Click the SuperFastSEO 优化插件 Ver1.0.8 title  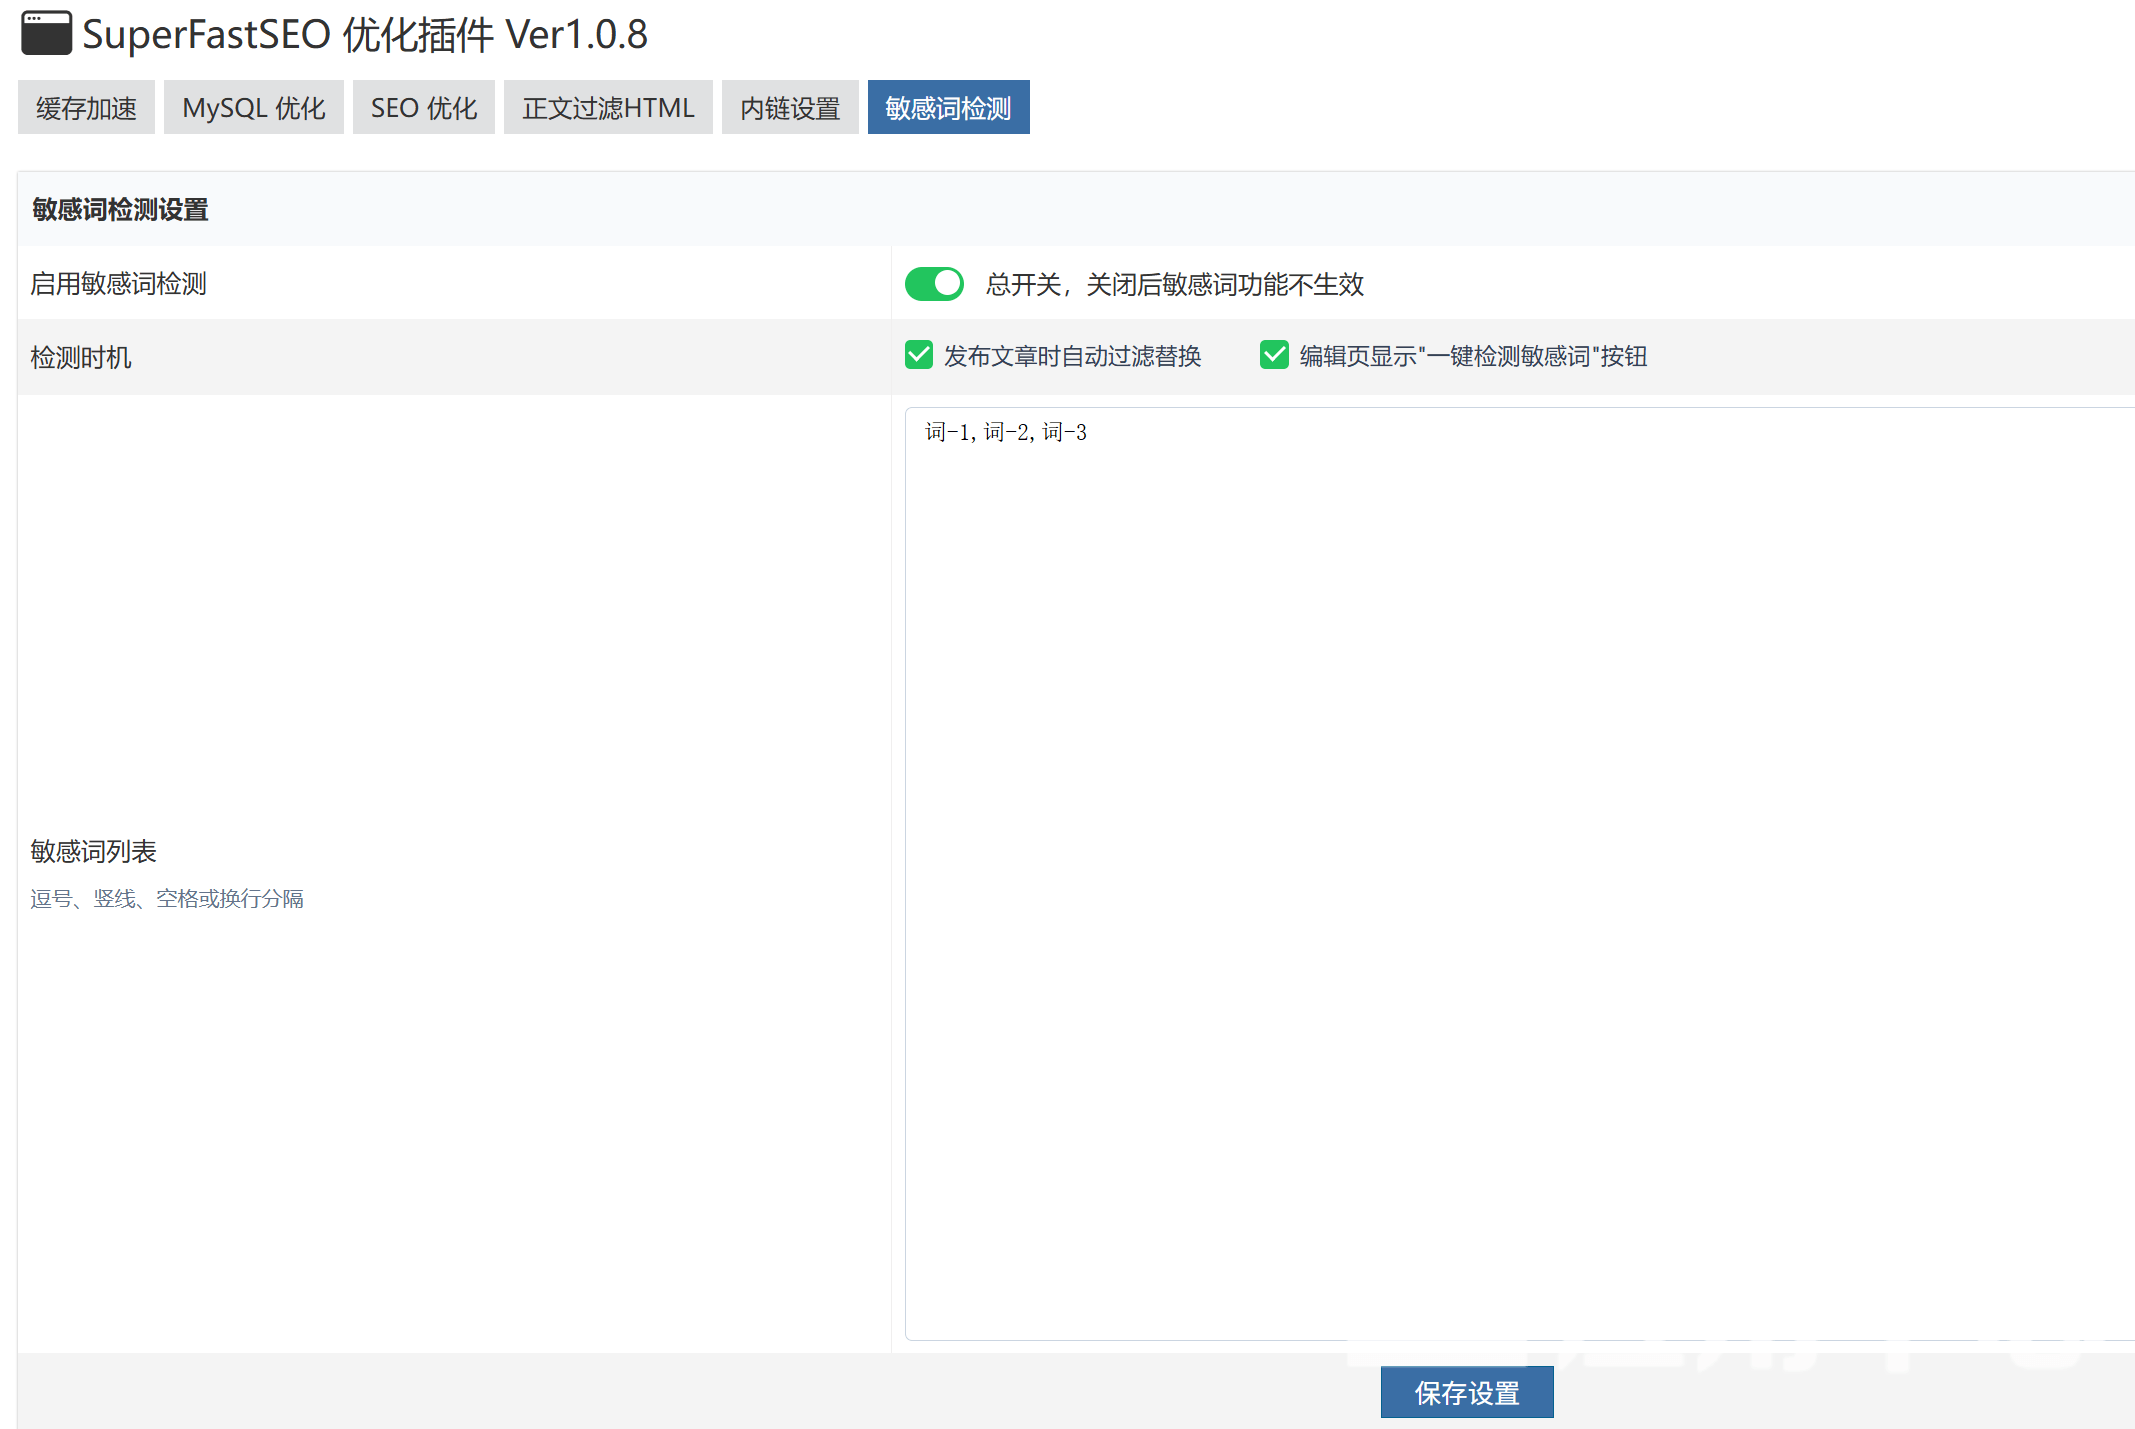point(365,34)
